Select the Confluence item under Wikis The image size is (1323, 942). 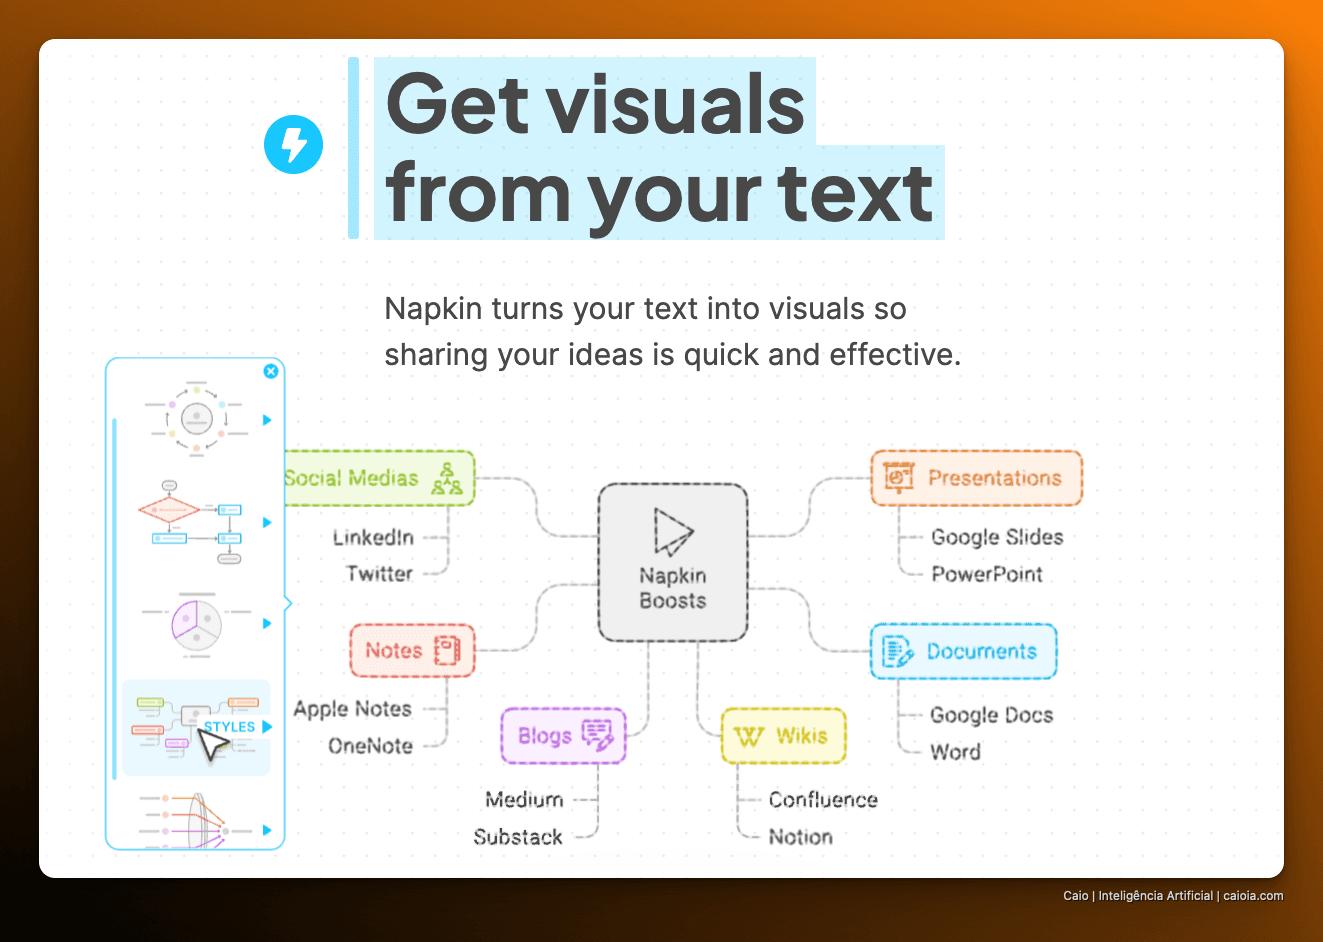pos(823,800)
